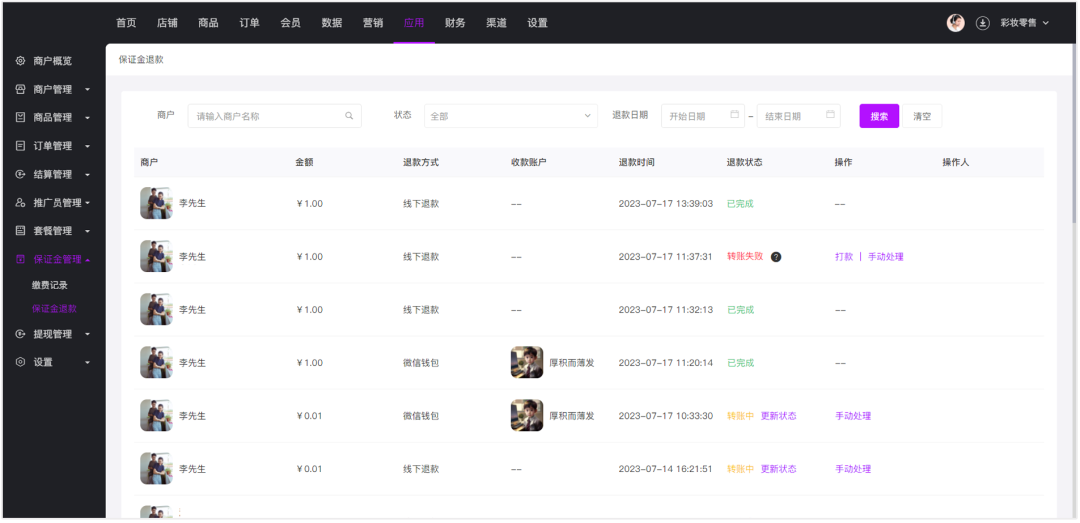1080x523 pixels.
Task: Click the calendar icon in 结束日期 field
Action: pyautogui.click(x=830, y=115)
